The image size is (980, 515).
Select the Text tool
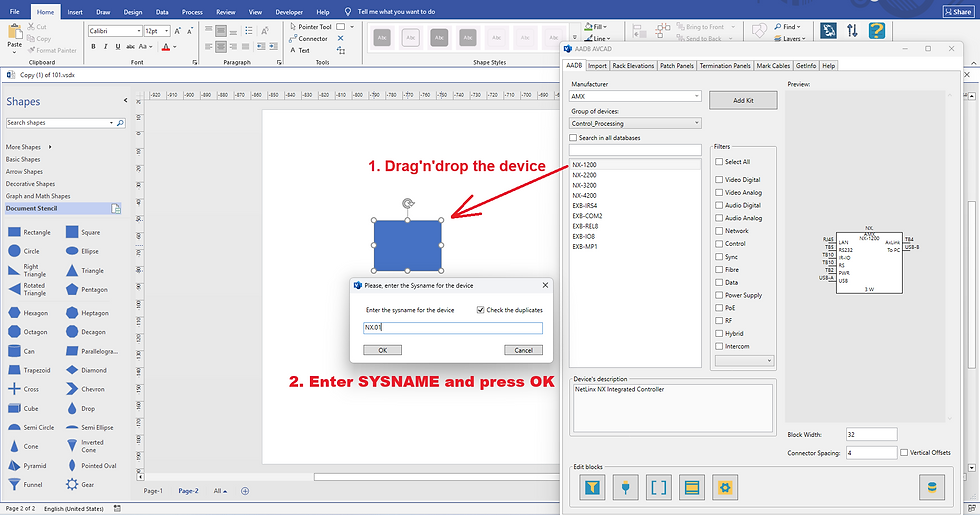pyautogui.click(x=299, y=51)
